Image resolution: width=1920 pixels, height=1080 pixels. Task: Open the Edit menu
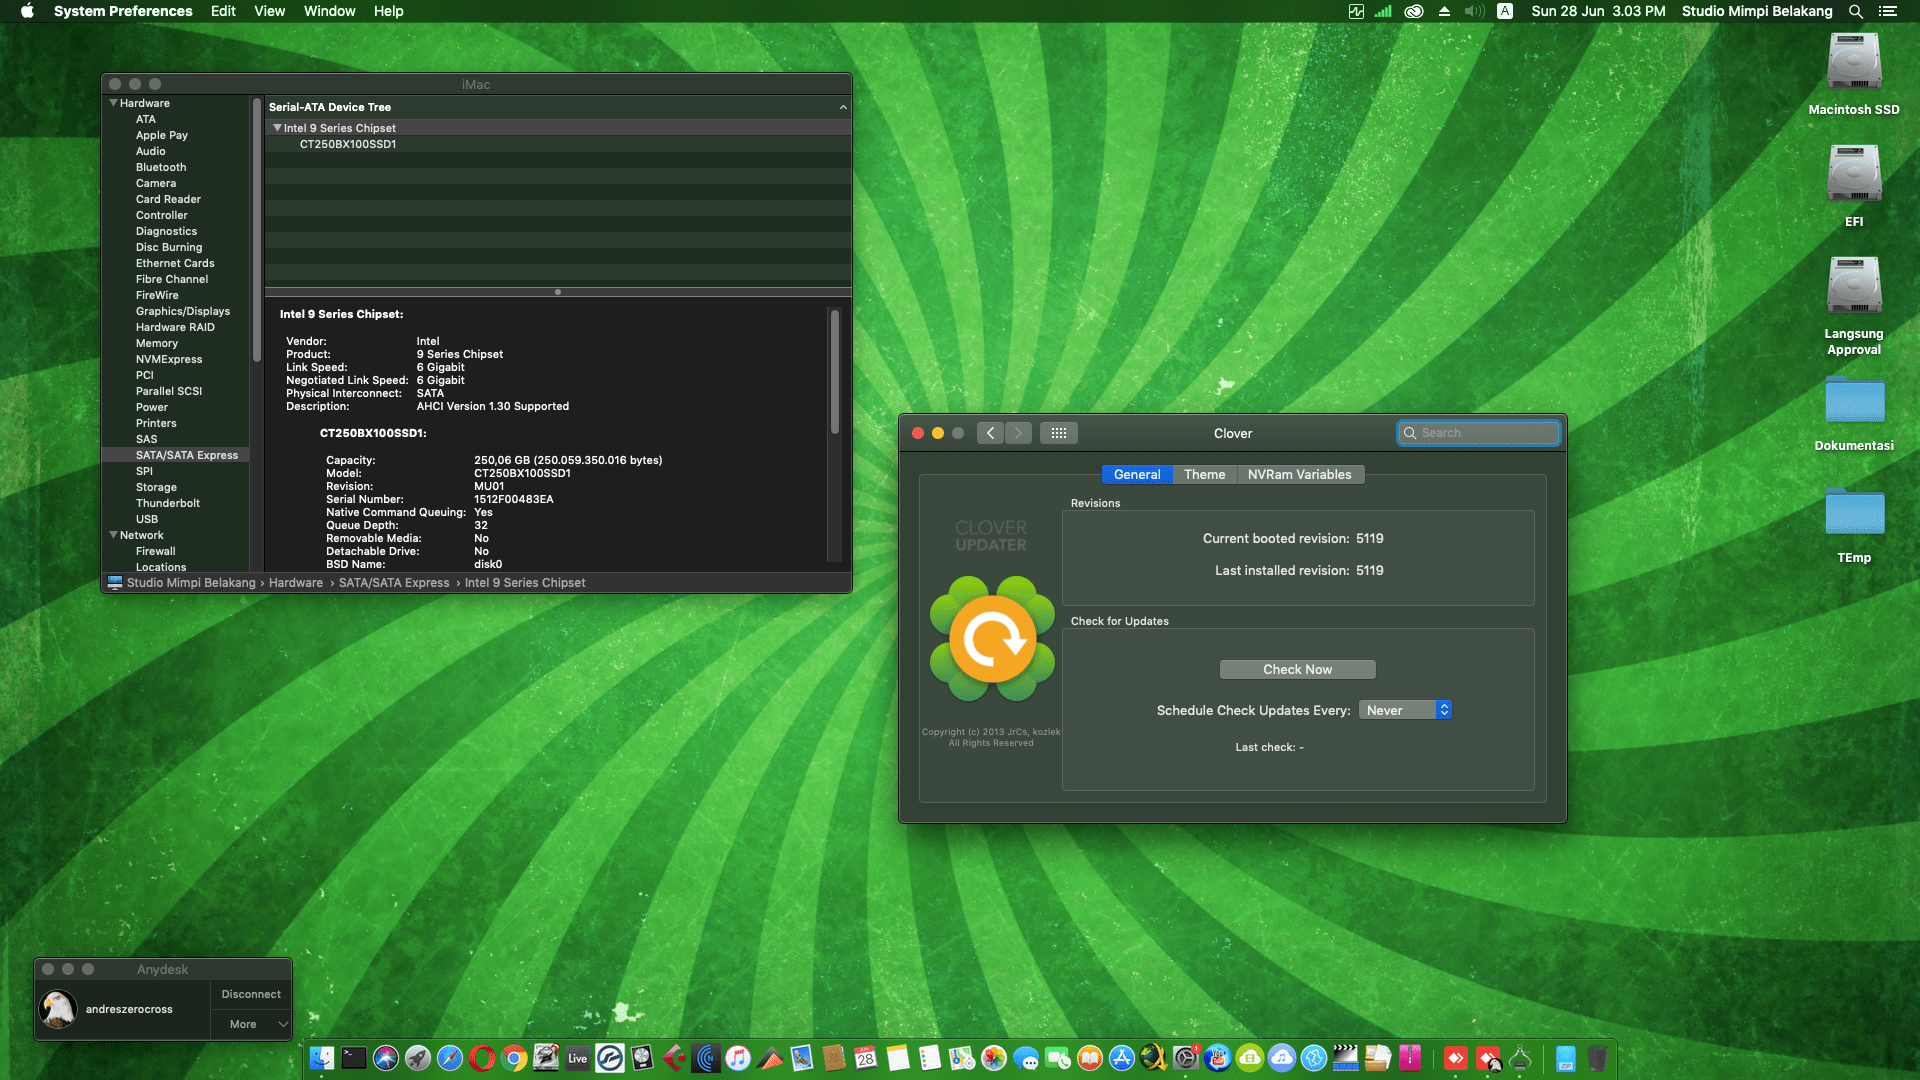(223, 11)
